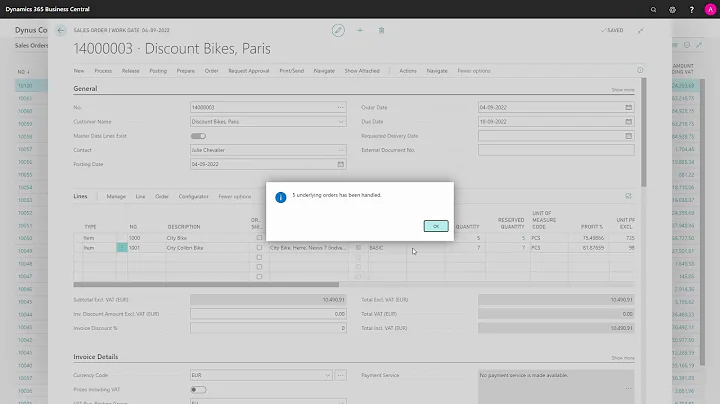Expand the Customer Name dropdown
Screen dimensions: 720x404
(x=341, y=122)
